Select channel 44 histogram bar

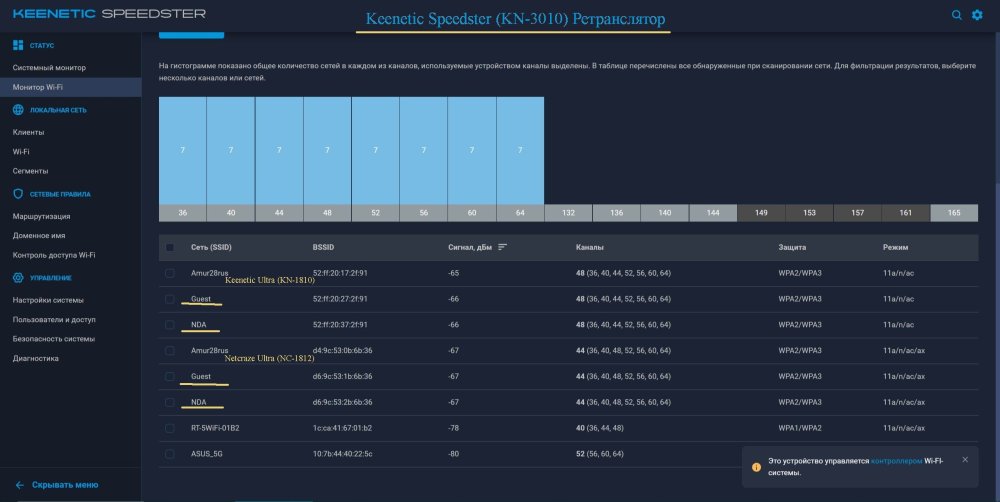click(279, 151)
